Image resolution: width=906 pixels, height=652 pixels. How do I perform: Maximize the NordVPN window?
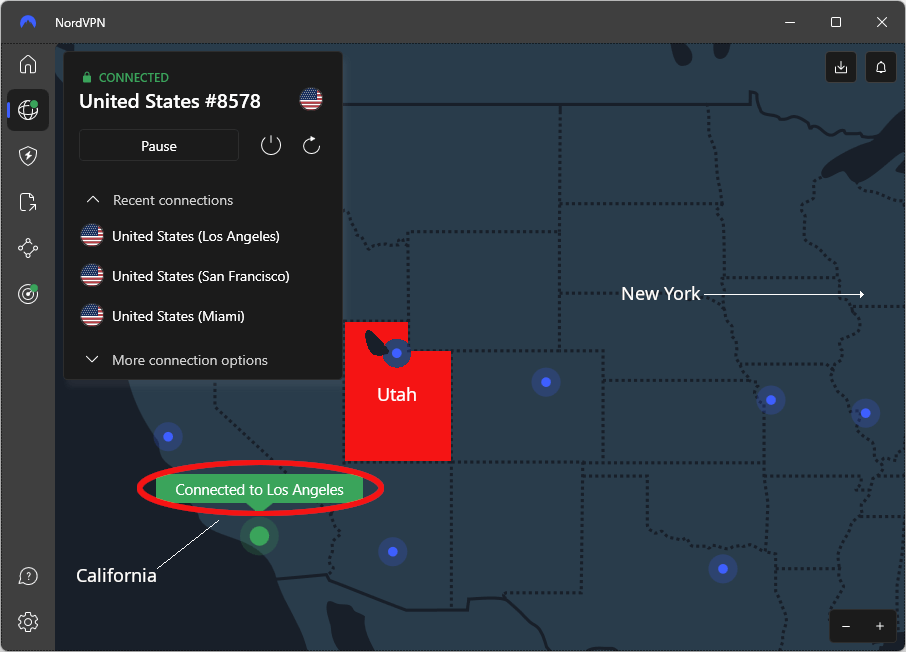(x=836, y=23)
